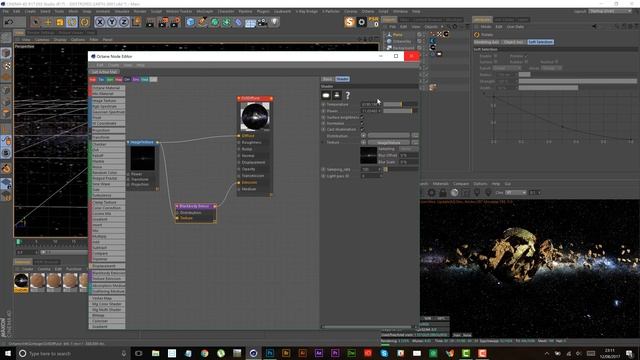Click the coordinate system icon
This screenshot has height=360, width=640.
tap(136, 22)
